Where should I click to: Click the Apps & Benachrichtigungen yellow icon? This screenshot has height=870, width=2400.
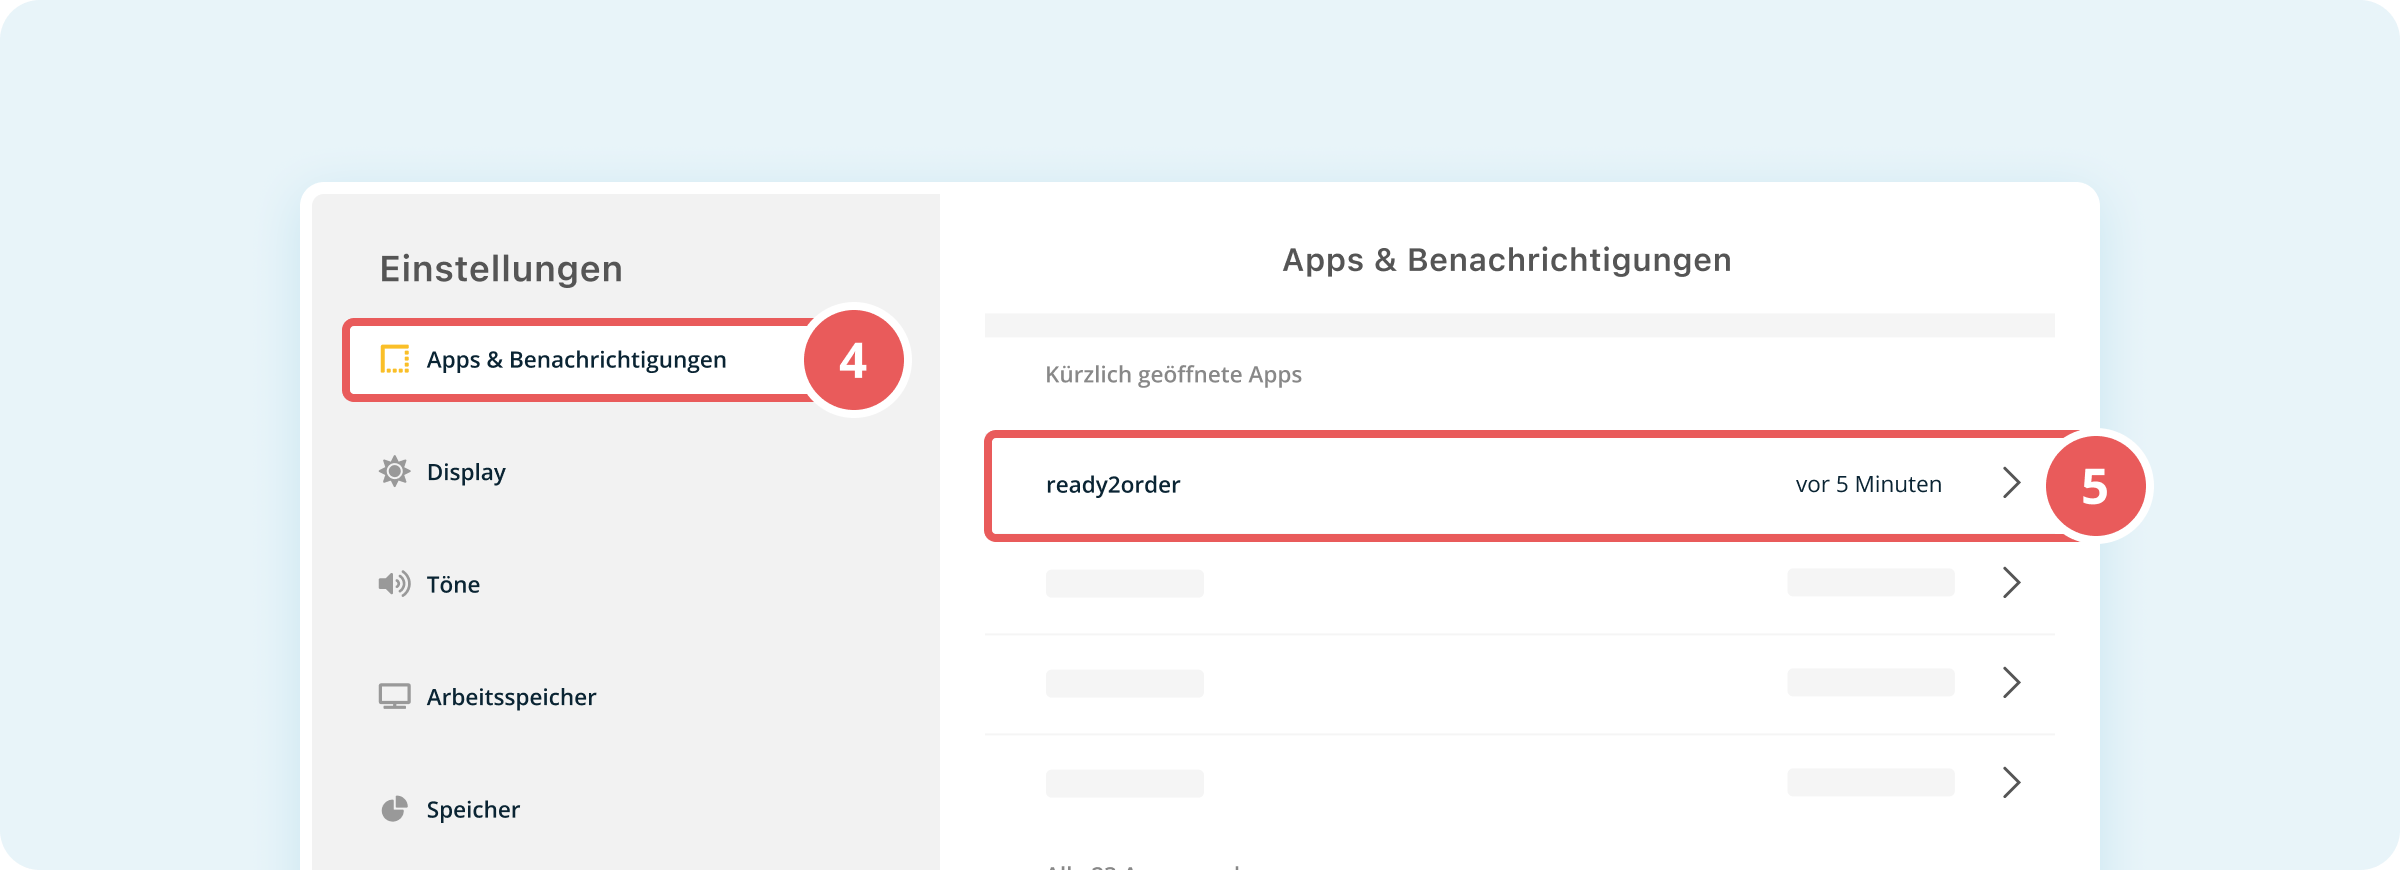(395, 359)
